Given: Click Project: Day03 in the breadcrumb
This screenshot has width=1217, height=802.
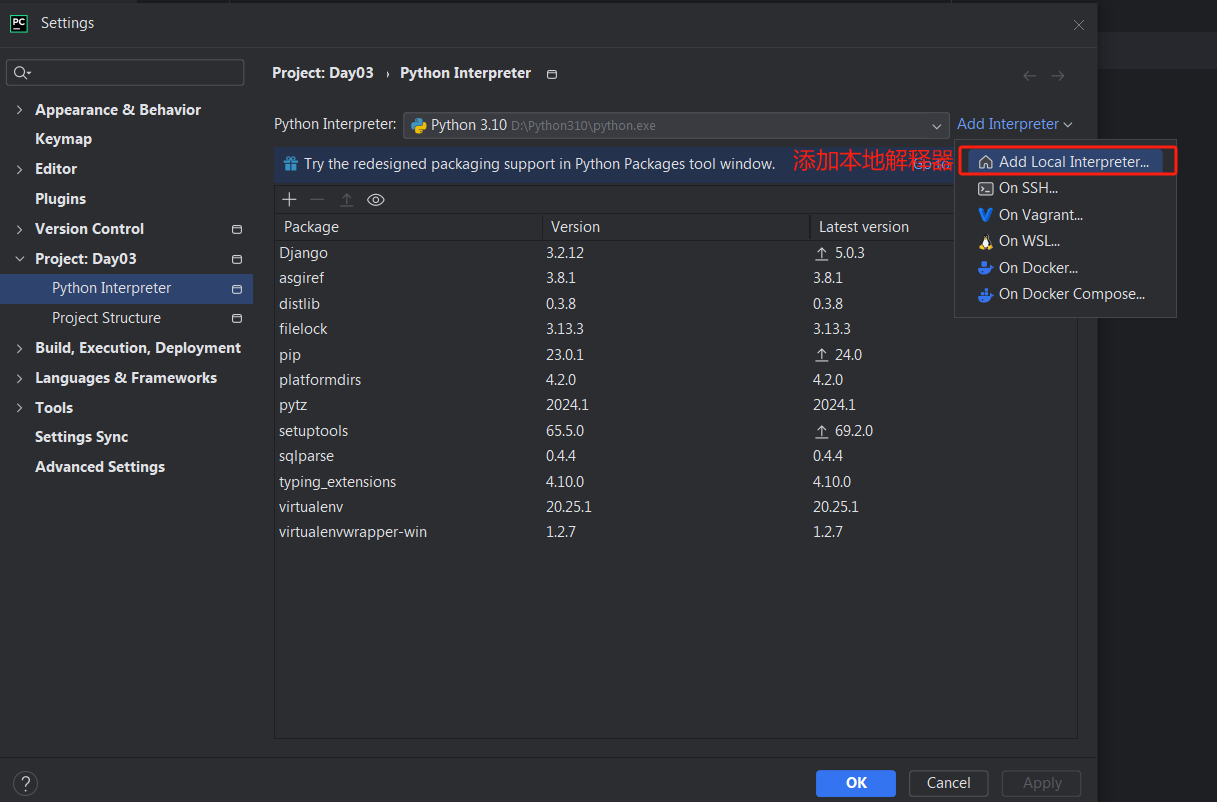Looking at the screenshot, I should point(323,73).
